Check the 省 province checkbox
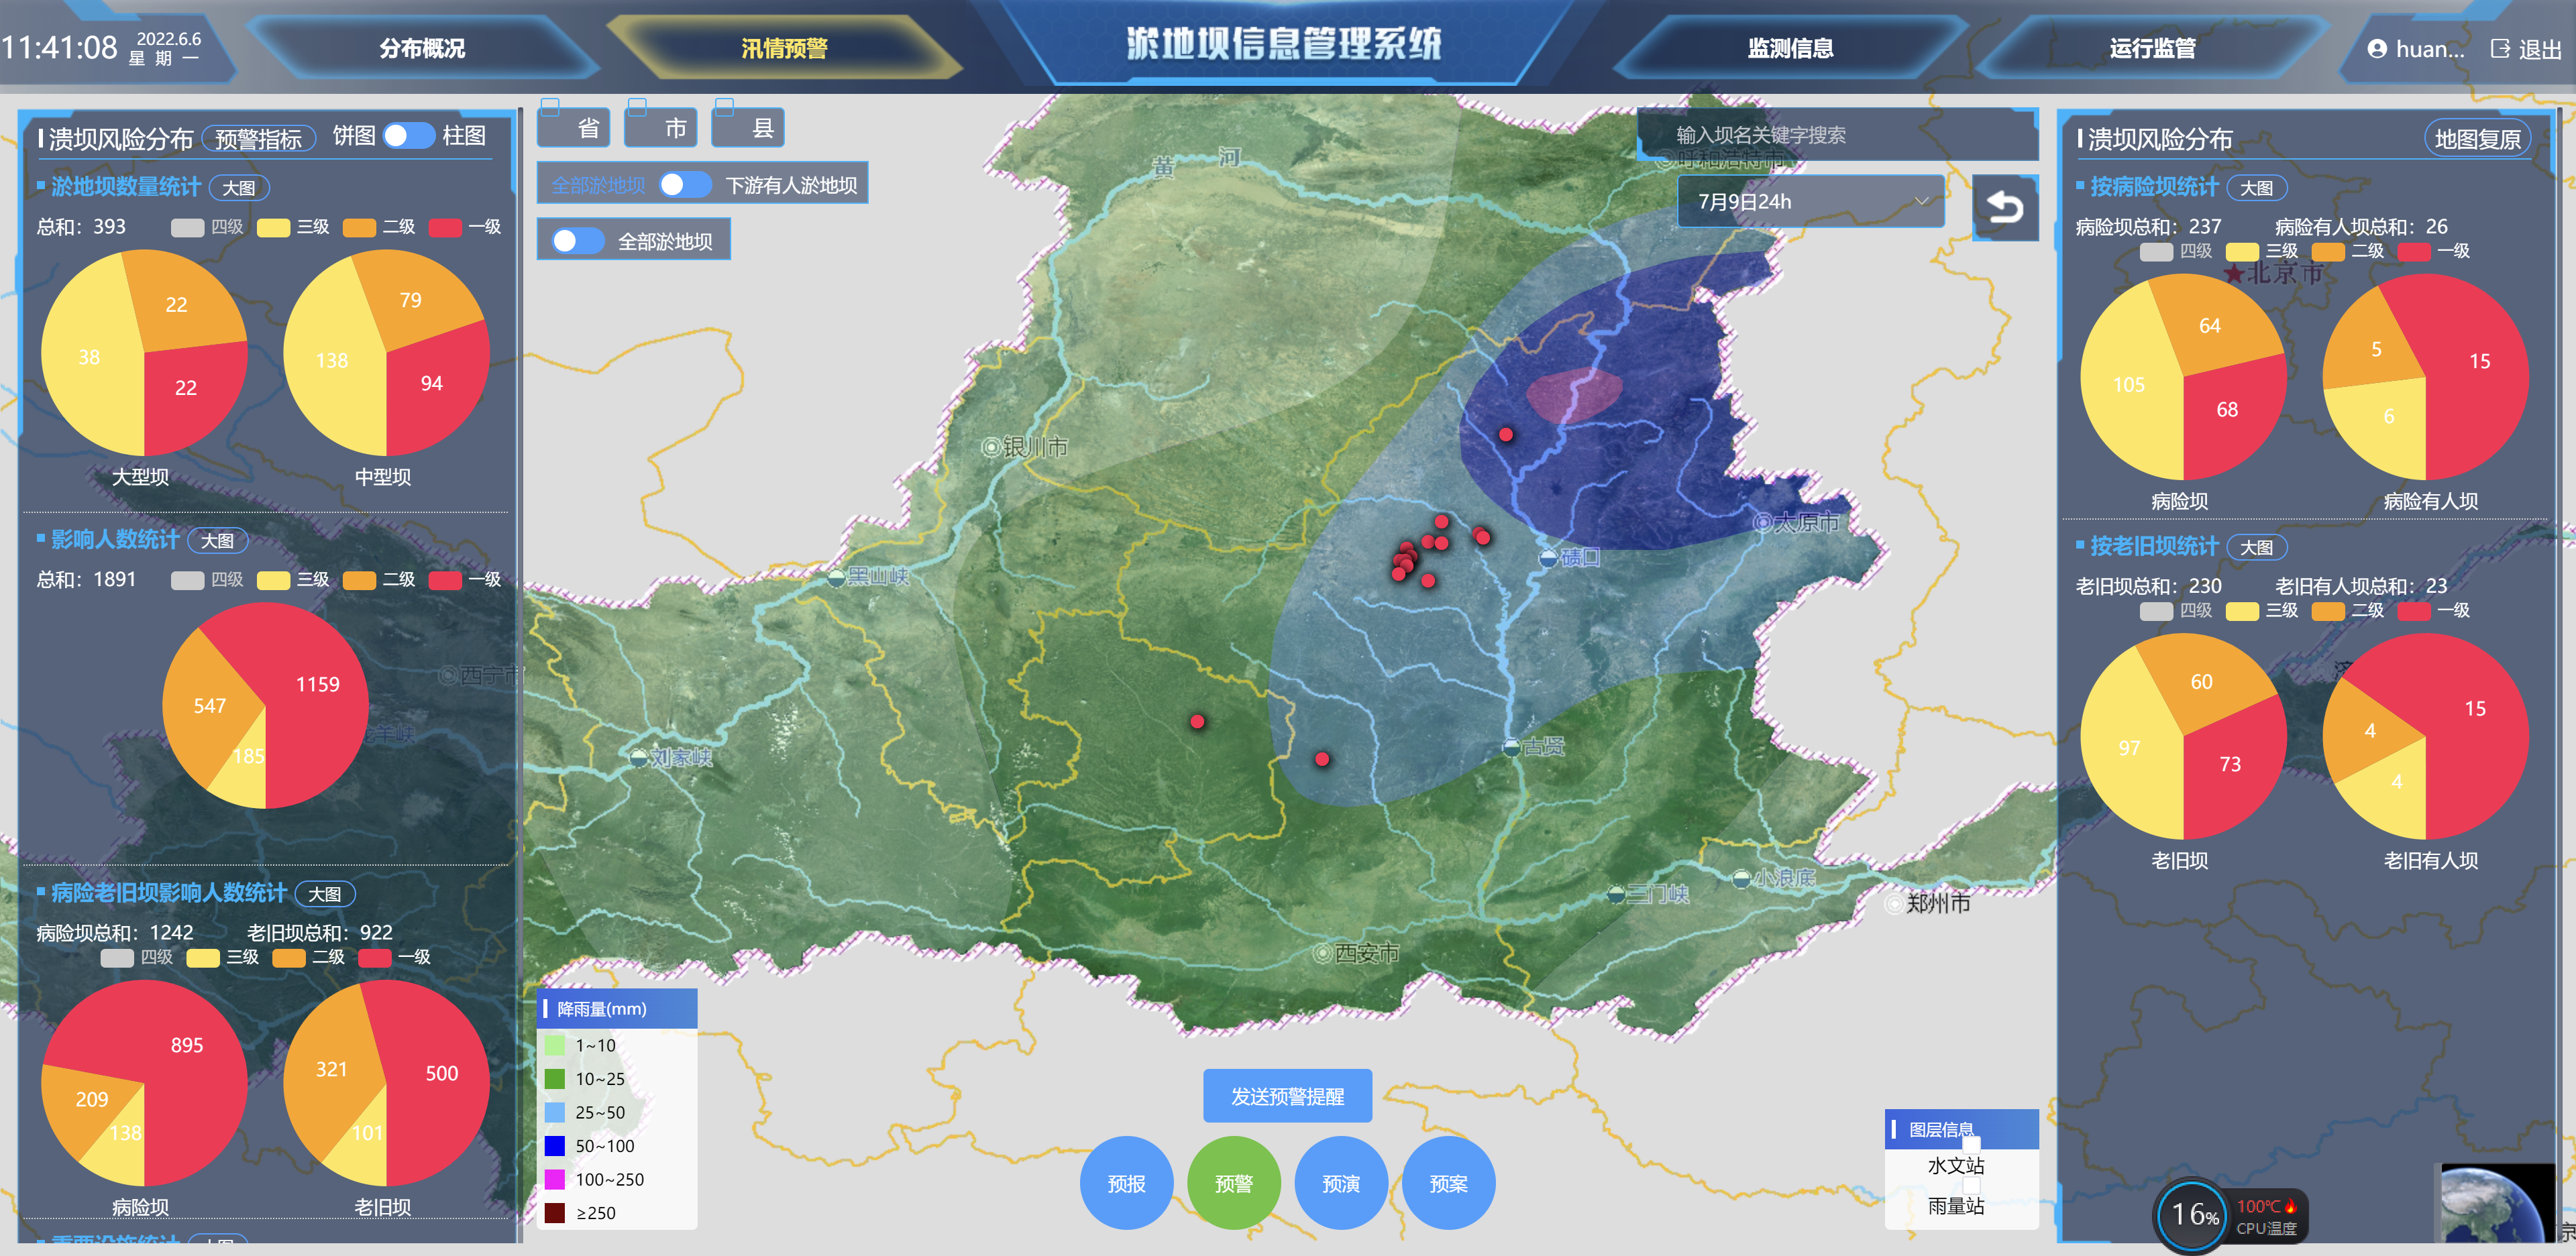 click(x=550, y=106)
